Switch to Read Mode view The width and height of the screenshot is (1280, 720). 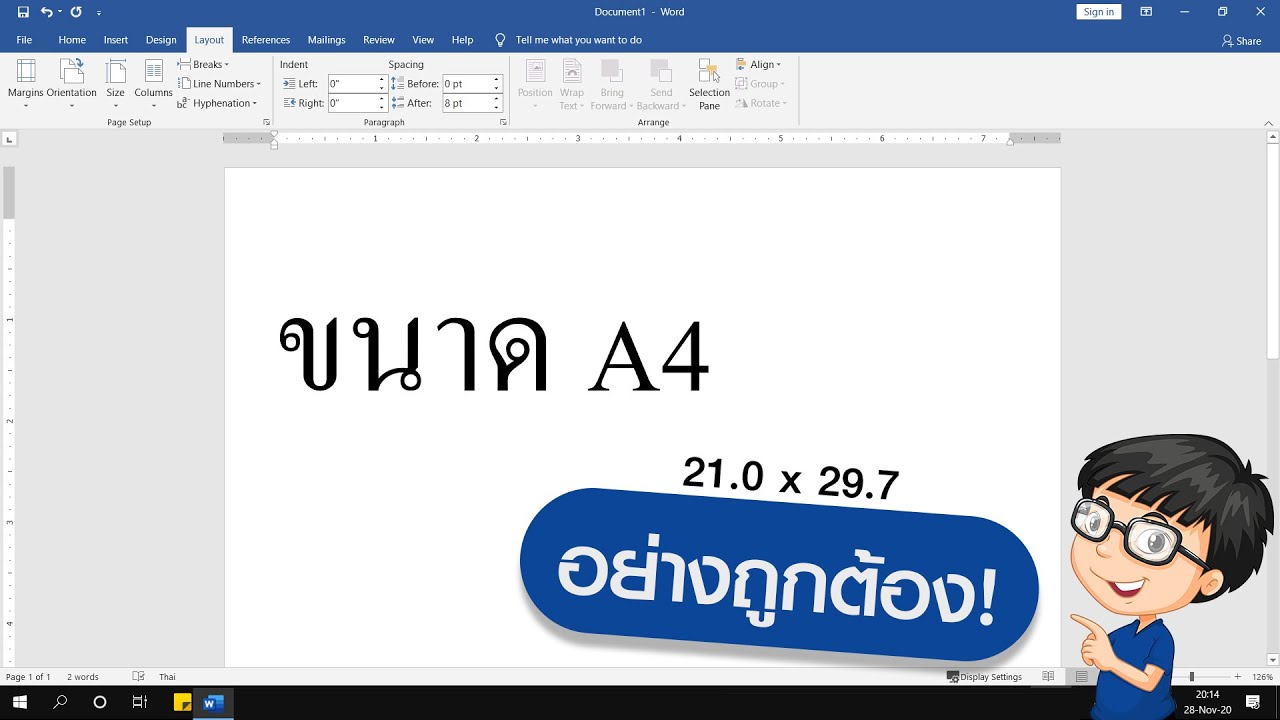coord(1048,677)
